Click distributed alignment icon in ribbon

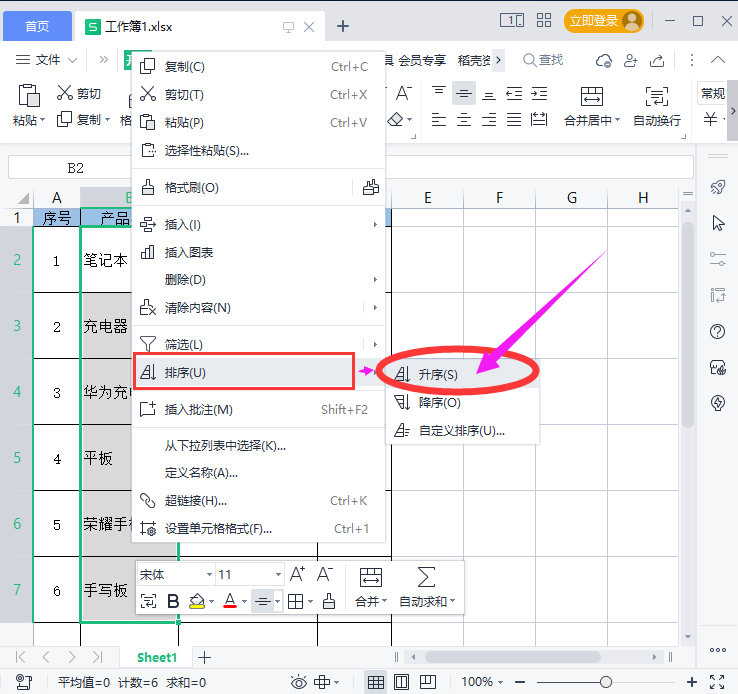(539, 120)
